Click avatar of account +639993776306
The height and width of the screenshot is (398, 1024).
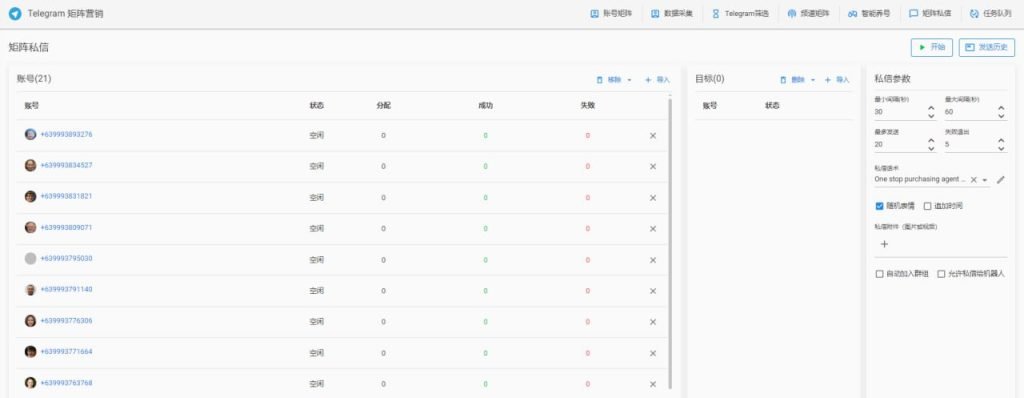click(x=31, y=320)
